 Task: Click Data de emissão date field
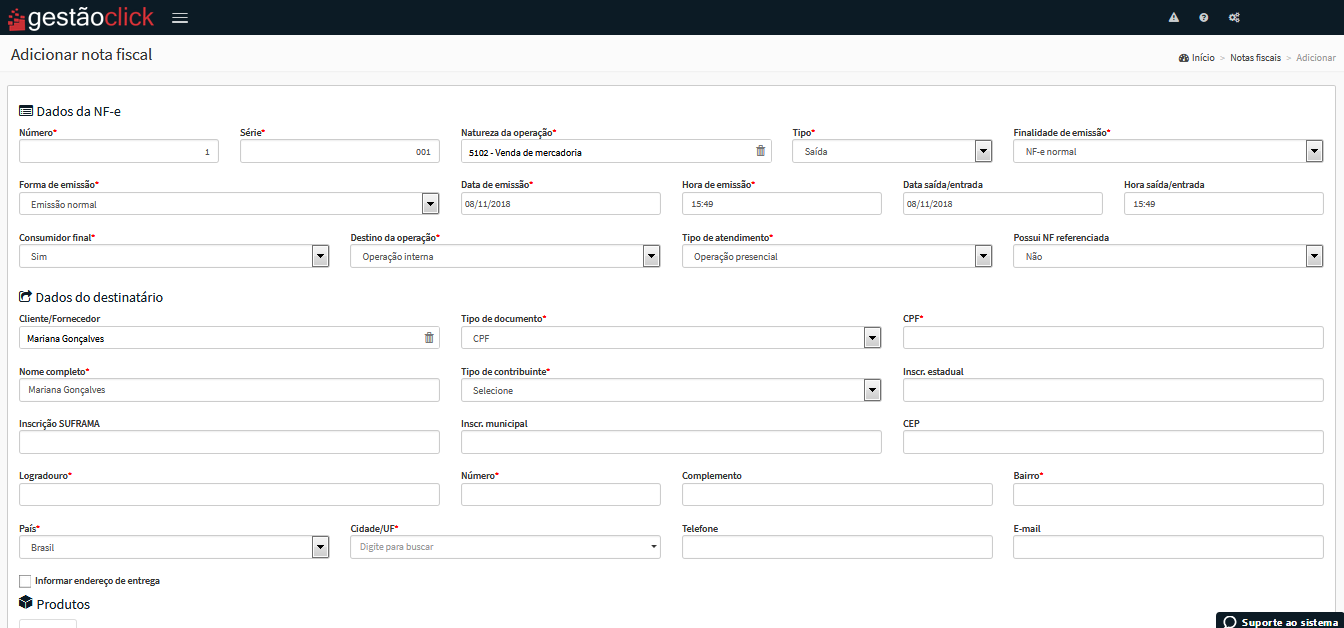[x=561, y=204]
